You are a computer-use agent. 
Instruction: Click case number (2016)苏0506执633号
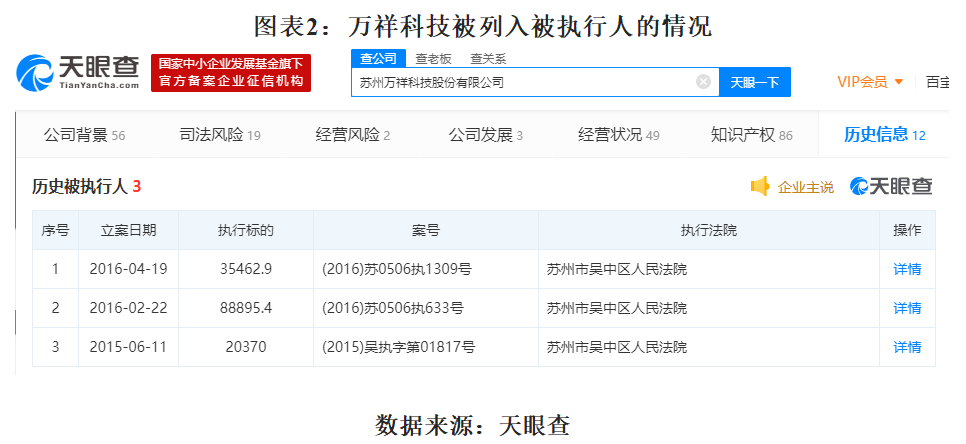(x=393, y=308)
